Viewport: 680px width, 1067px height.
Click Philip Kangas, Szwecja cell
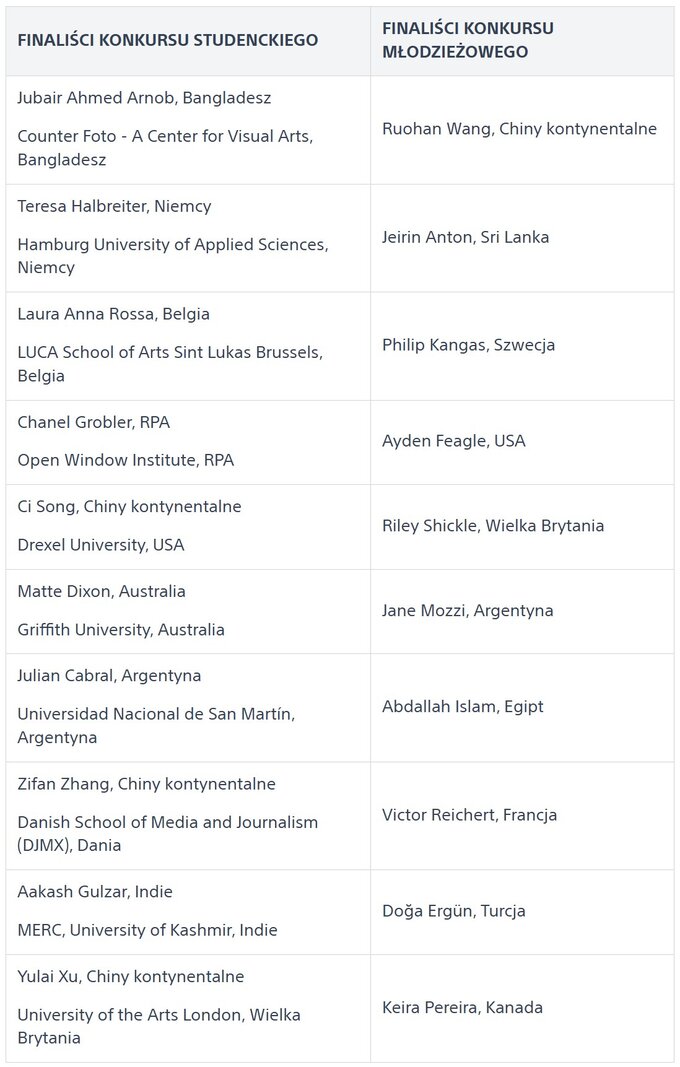coord(468,345)
